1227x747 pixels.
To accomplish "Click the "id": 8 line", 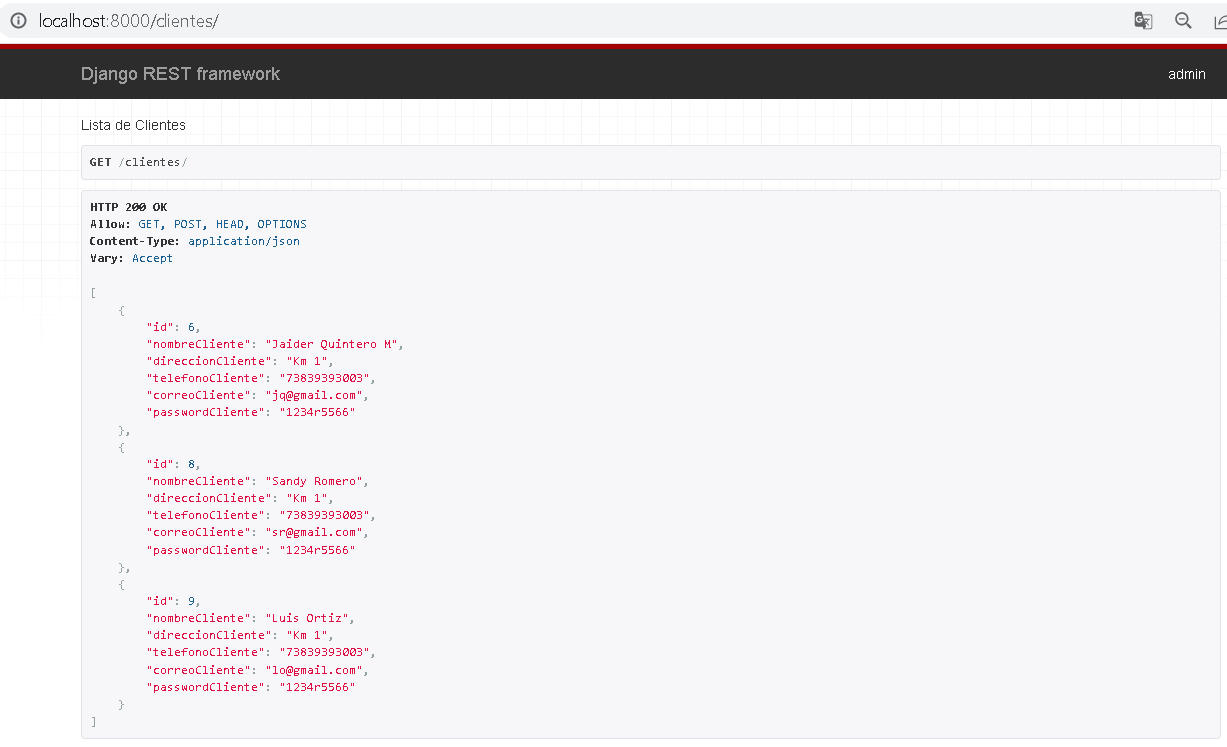I will pyautogui.click(x=174, y=464).
